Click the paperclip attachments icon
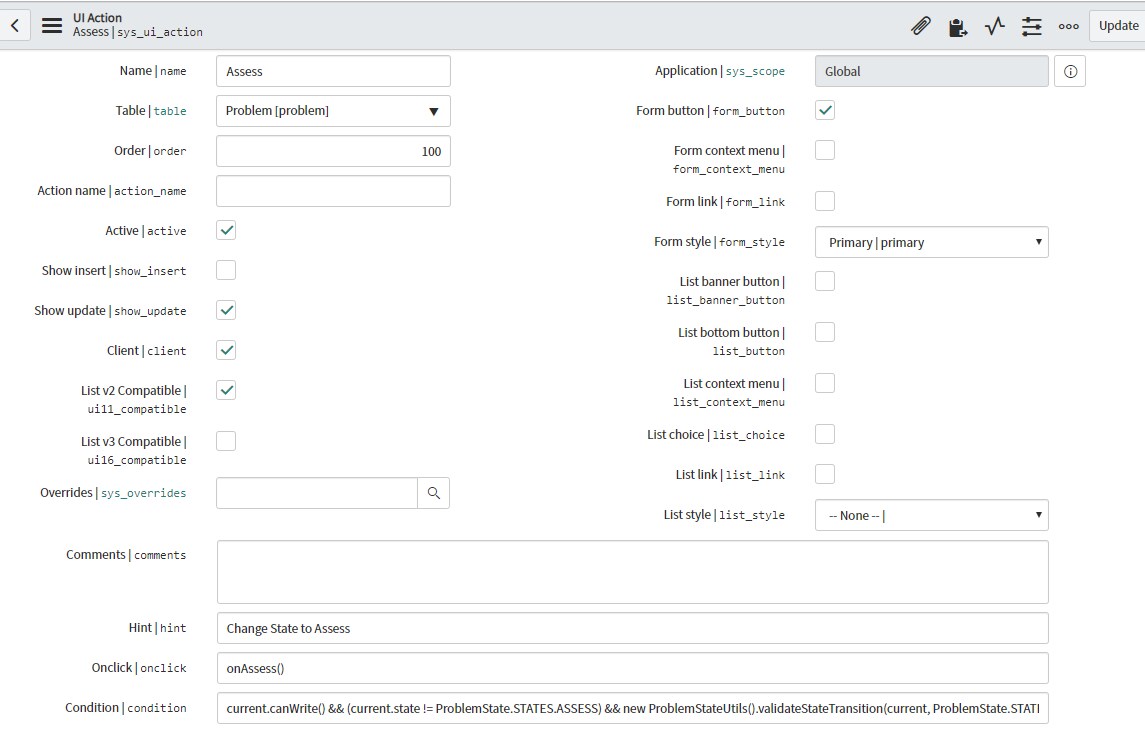1145x729 pixels. [x=920, y=26]
